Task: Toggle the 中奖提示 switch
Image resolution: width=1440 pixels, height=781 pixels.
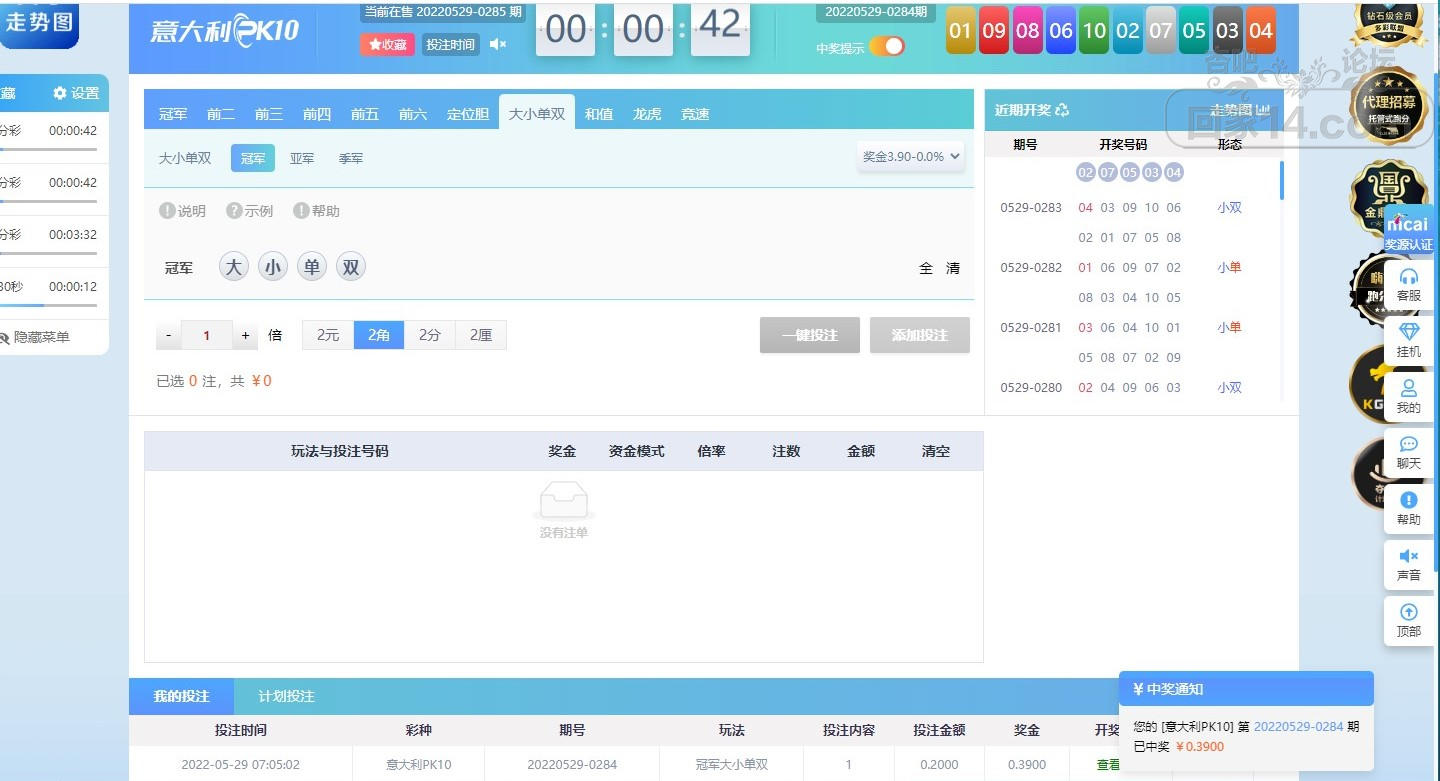Action: click(x=886, y=46)
